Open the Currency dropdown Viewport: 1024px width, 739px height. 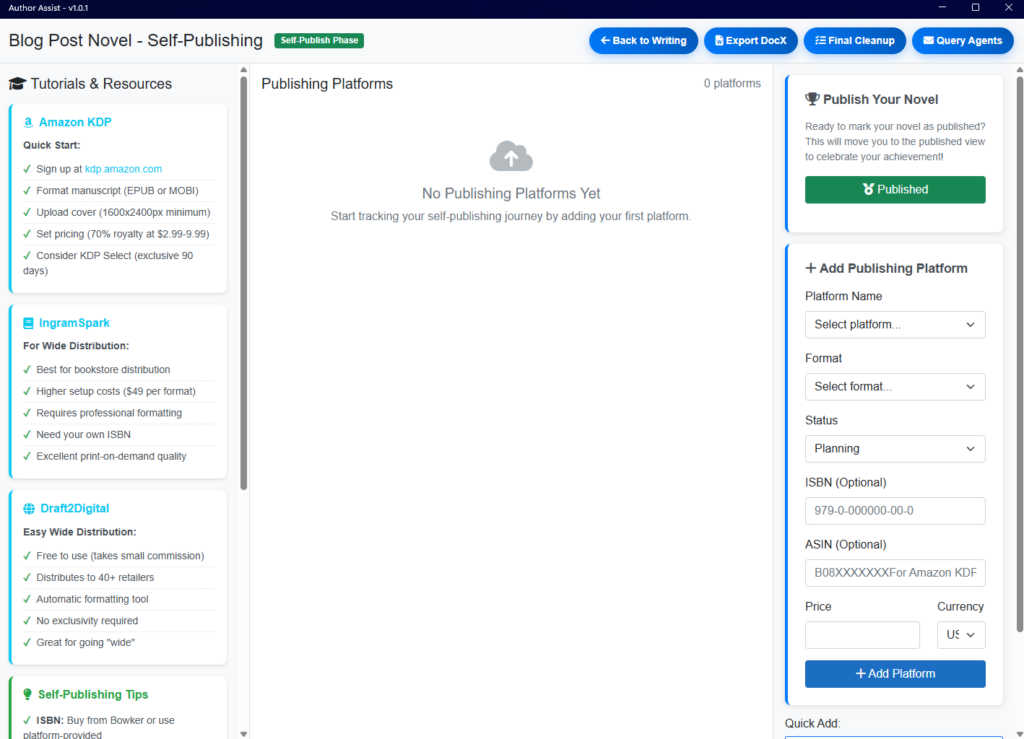(960, 635)
